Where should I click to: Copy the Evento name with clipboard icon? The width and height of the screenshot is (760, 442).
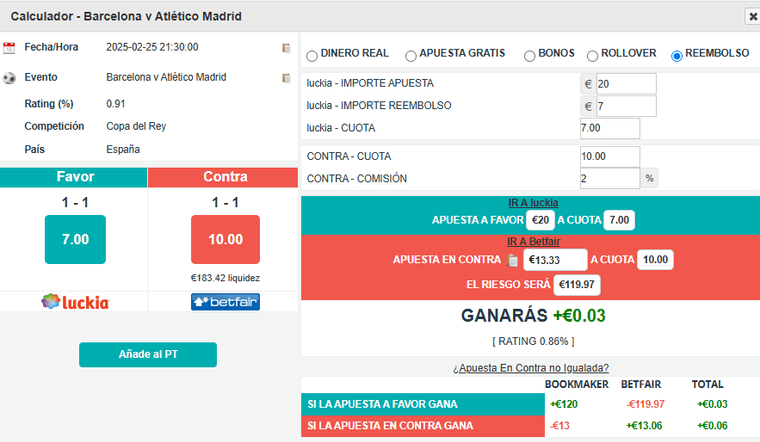[286, 77]
